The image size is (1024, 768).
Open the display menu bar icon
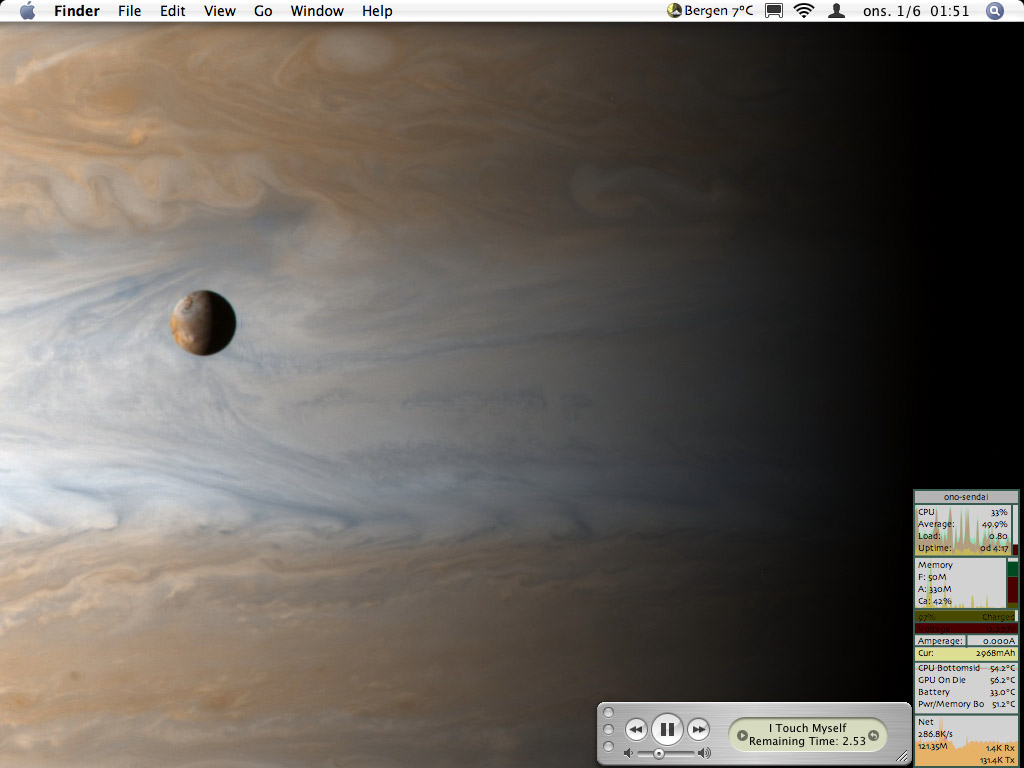pyautogui.click(x=774, y=10)
